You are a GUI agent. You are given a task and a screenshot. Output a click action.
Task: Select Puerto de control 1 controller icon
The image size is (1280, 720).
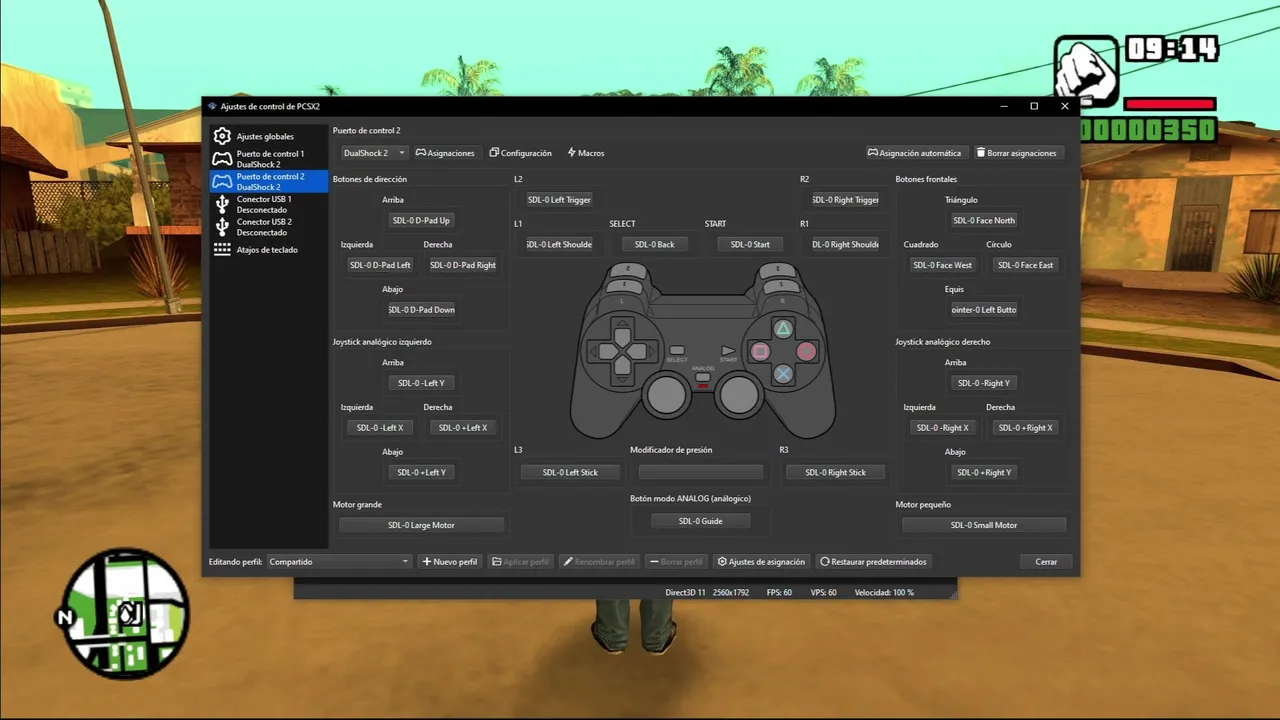pos(222,159)
